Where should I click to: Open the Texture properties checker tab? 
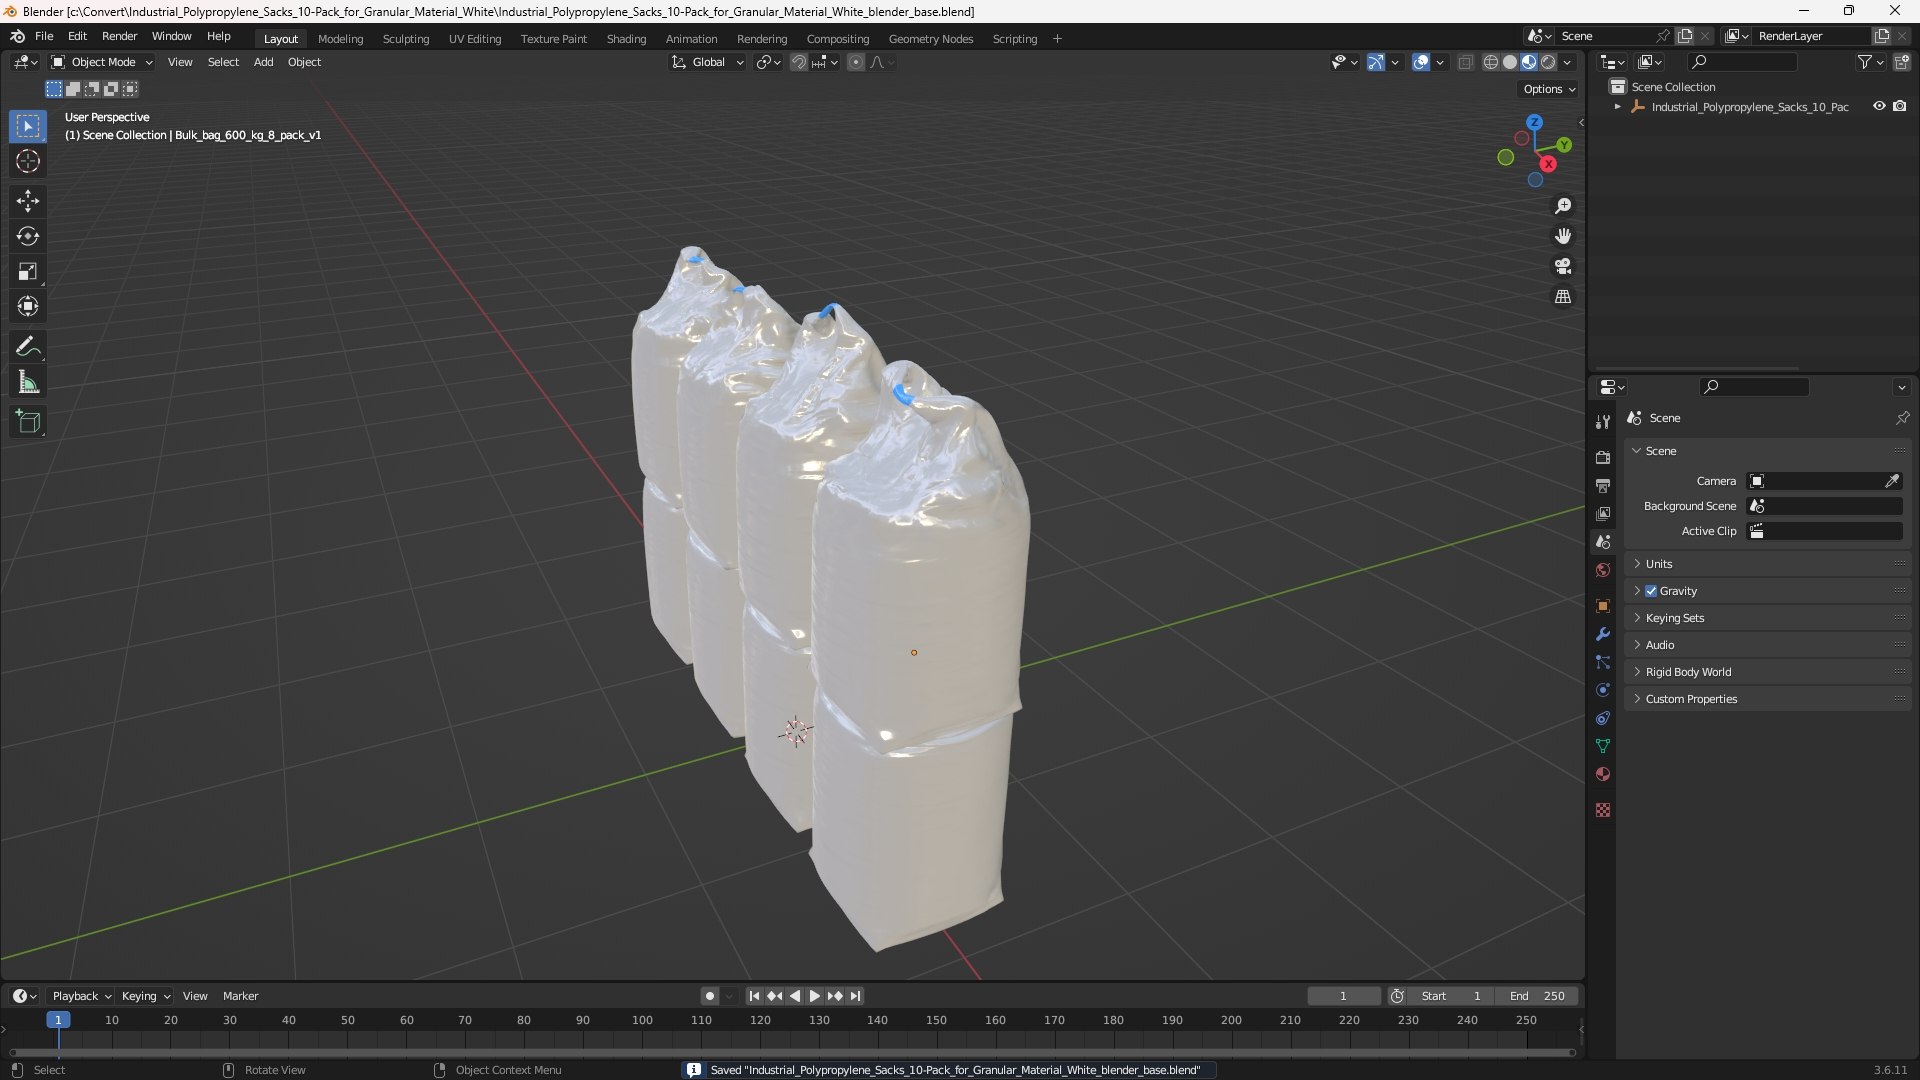point(1603,810)
